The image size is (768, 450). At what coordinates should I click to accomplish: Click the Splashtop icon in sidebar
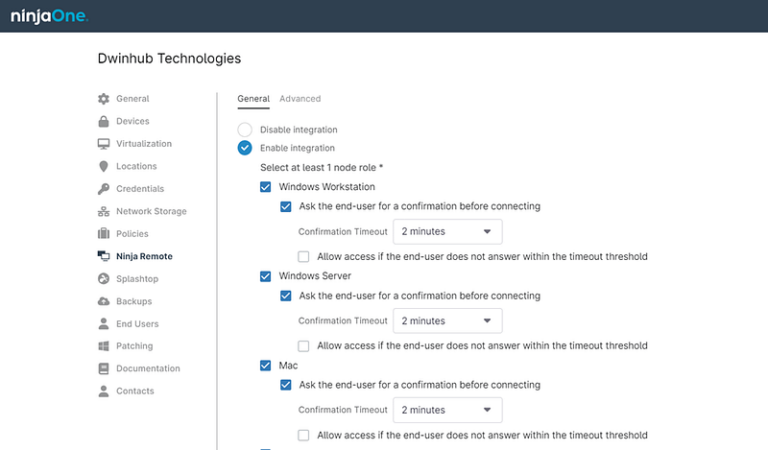(x=103, y=279)
